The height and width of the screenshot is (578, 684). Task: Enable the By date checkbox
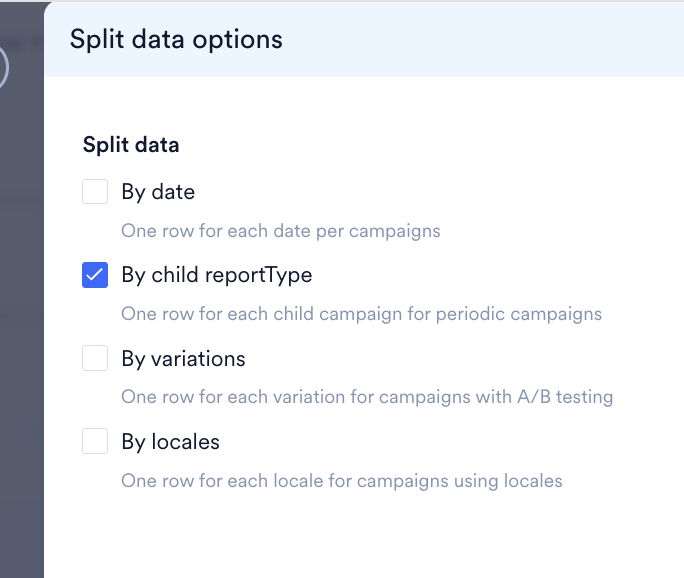[95, 191]
